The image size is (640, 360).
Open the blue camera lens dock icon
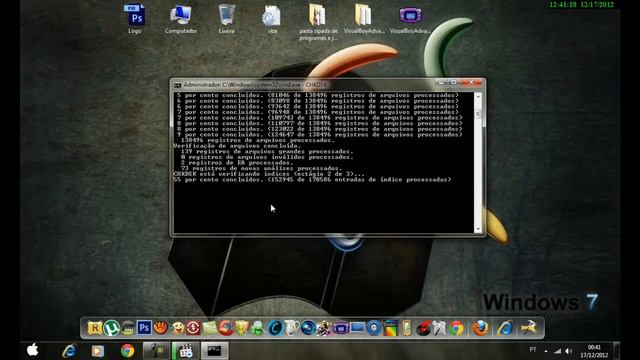(308, 328)
